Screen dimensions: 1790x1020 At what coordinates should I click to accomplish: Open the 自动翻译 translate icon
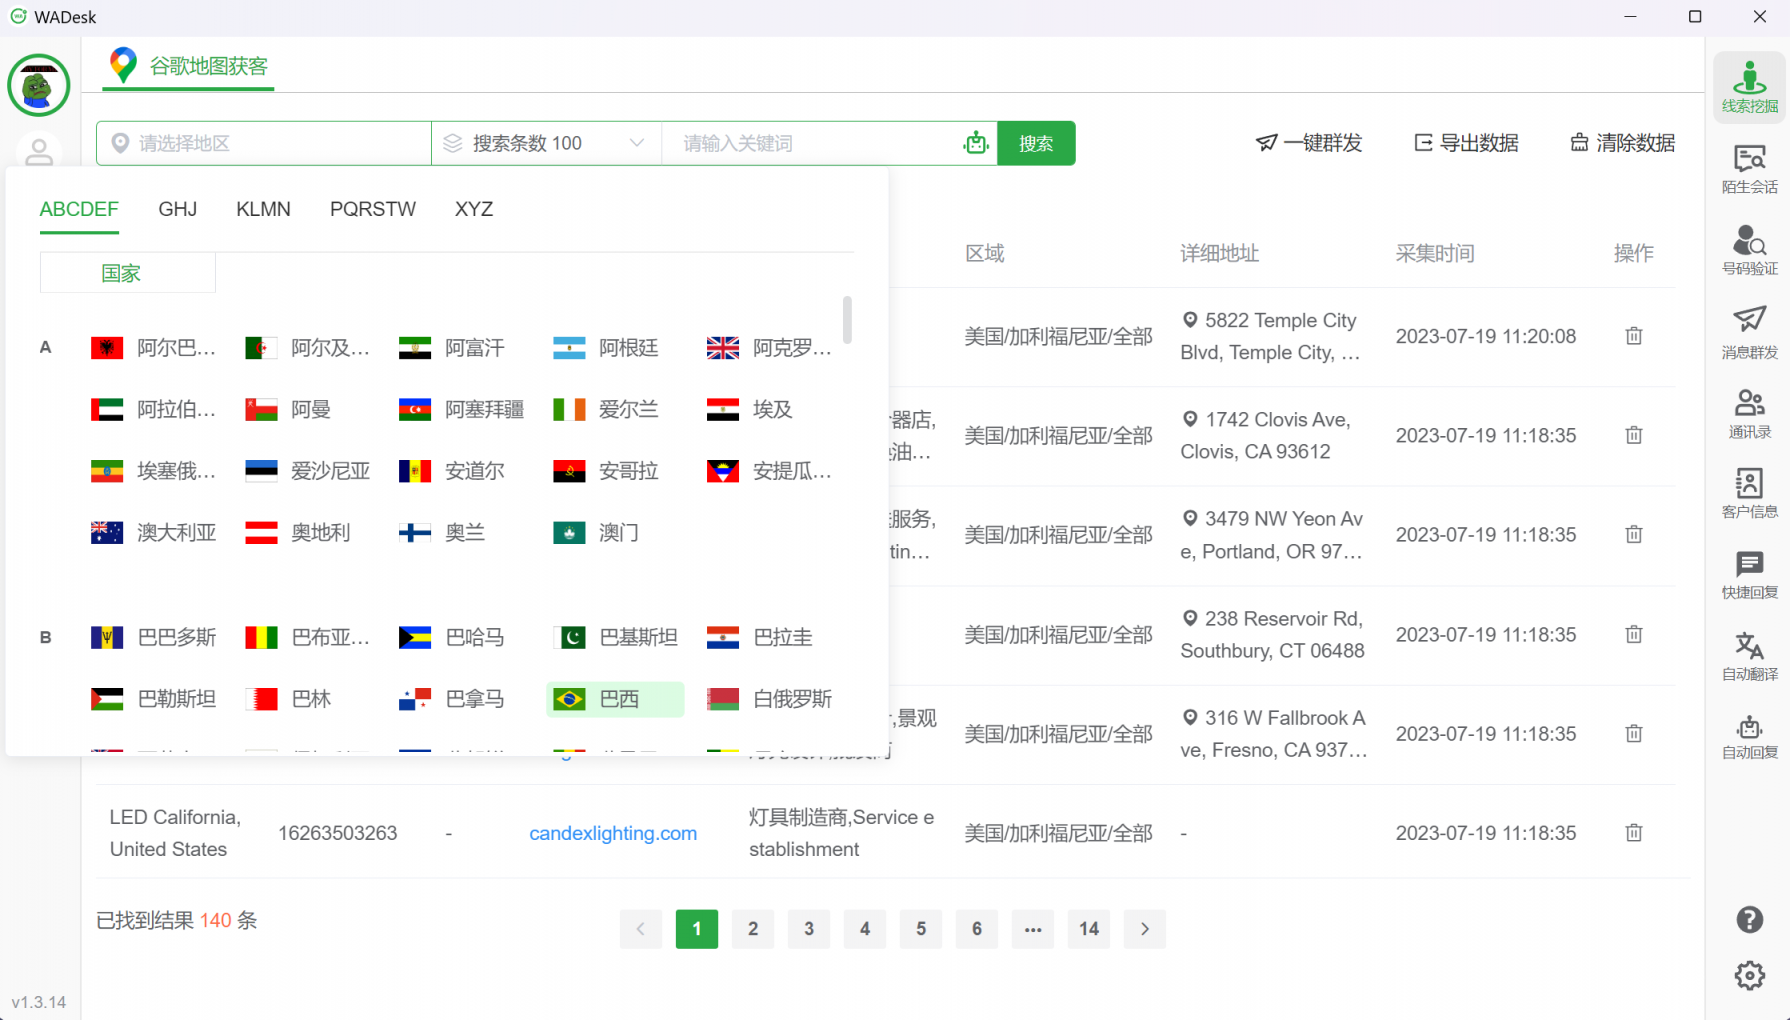click(x=1748, y=656)
